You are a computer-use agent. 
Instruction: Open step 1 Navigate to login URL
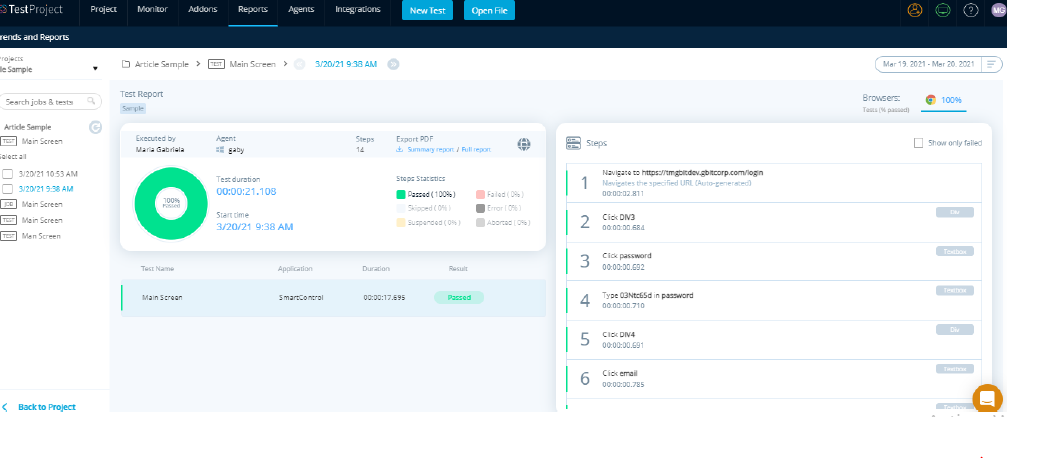pos(774,183)
